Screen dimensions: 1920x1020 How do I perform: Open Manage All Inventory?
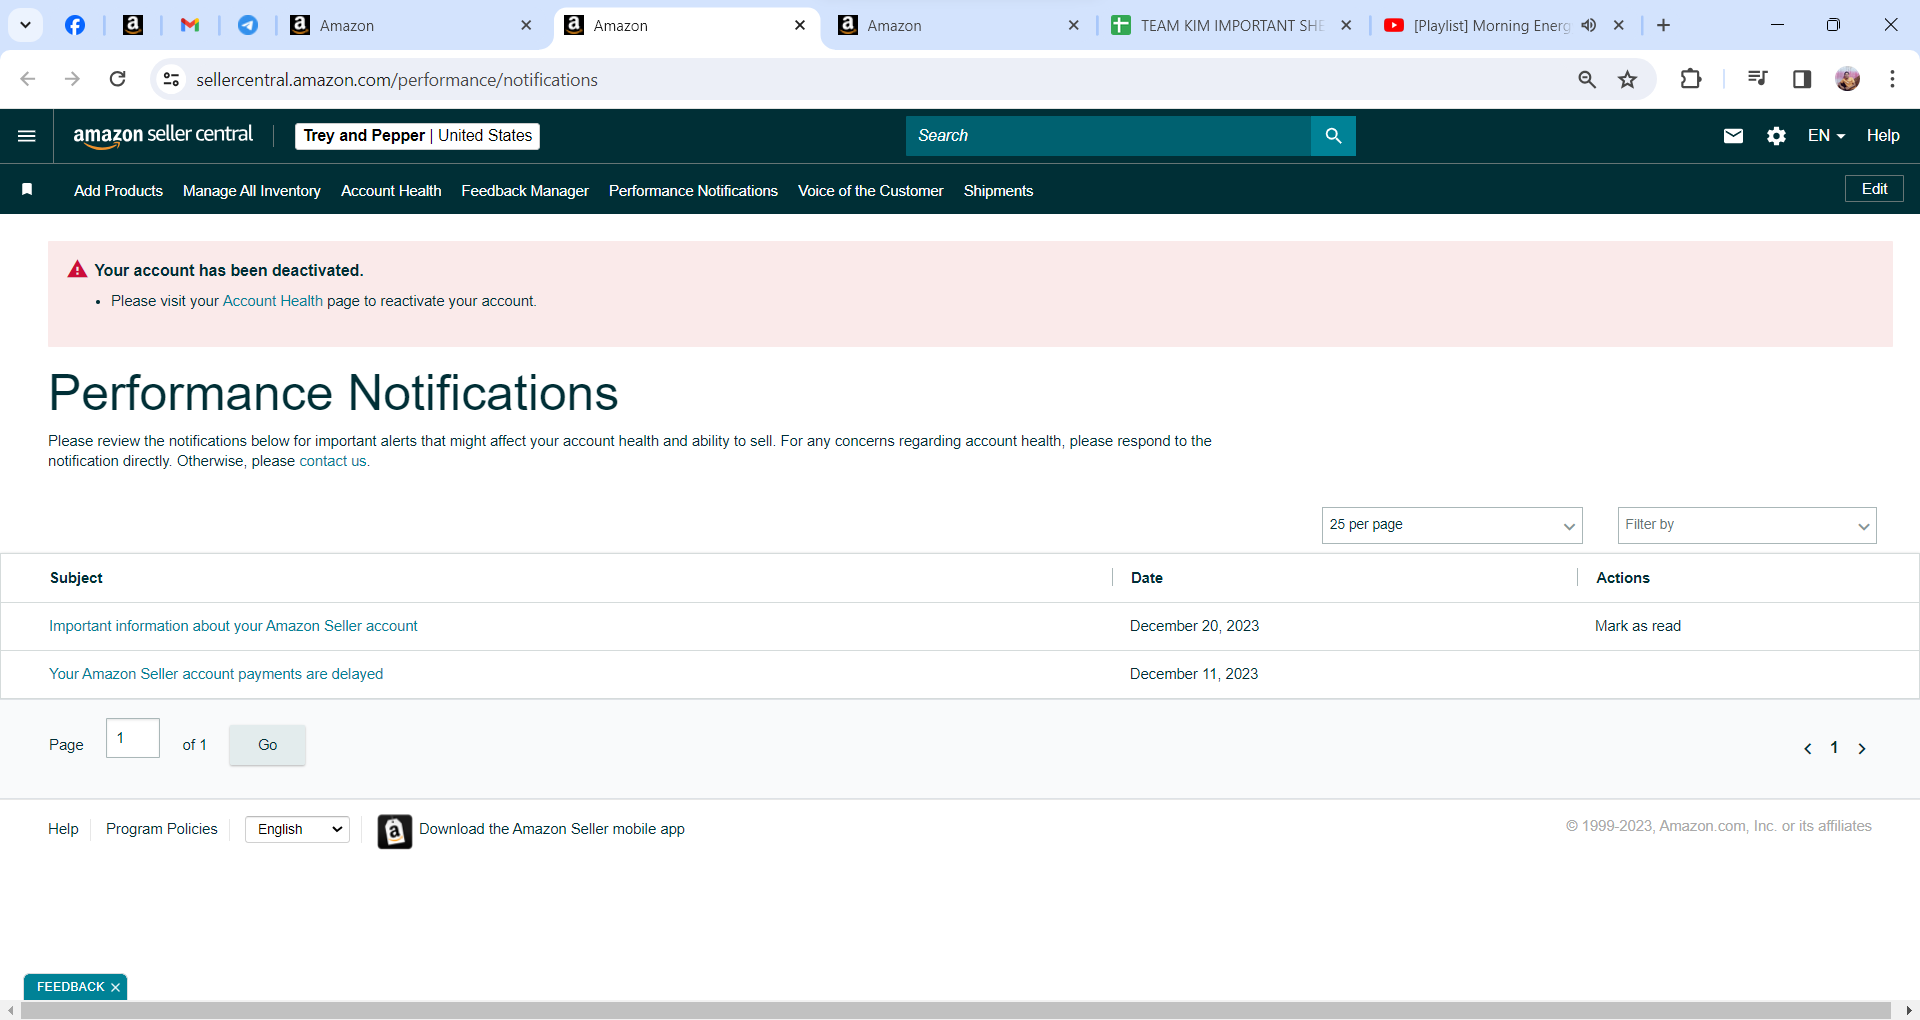click(x=252, y=191)
